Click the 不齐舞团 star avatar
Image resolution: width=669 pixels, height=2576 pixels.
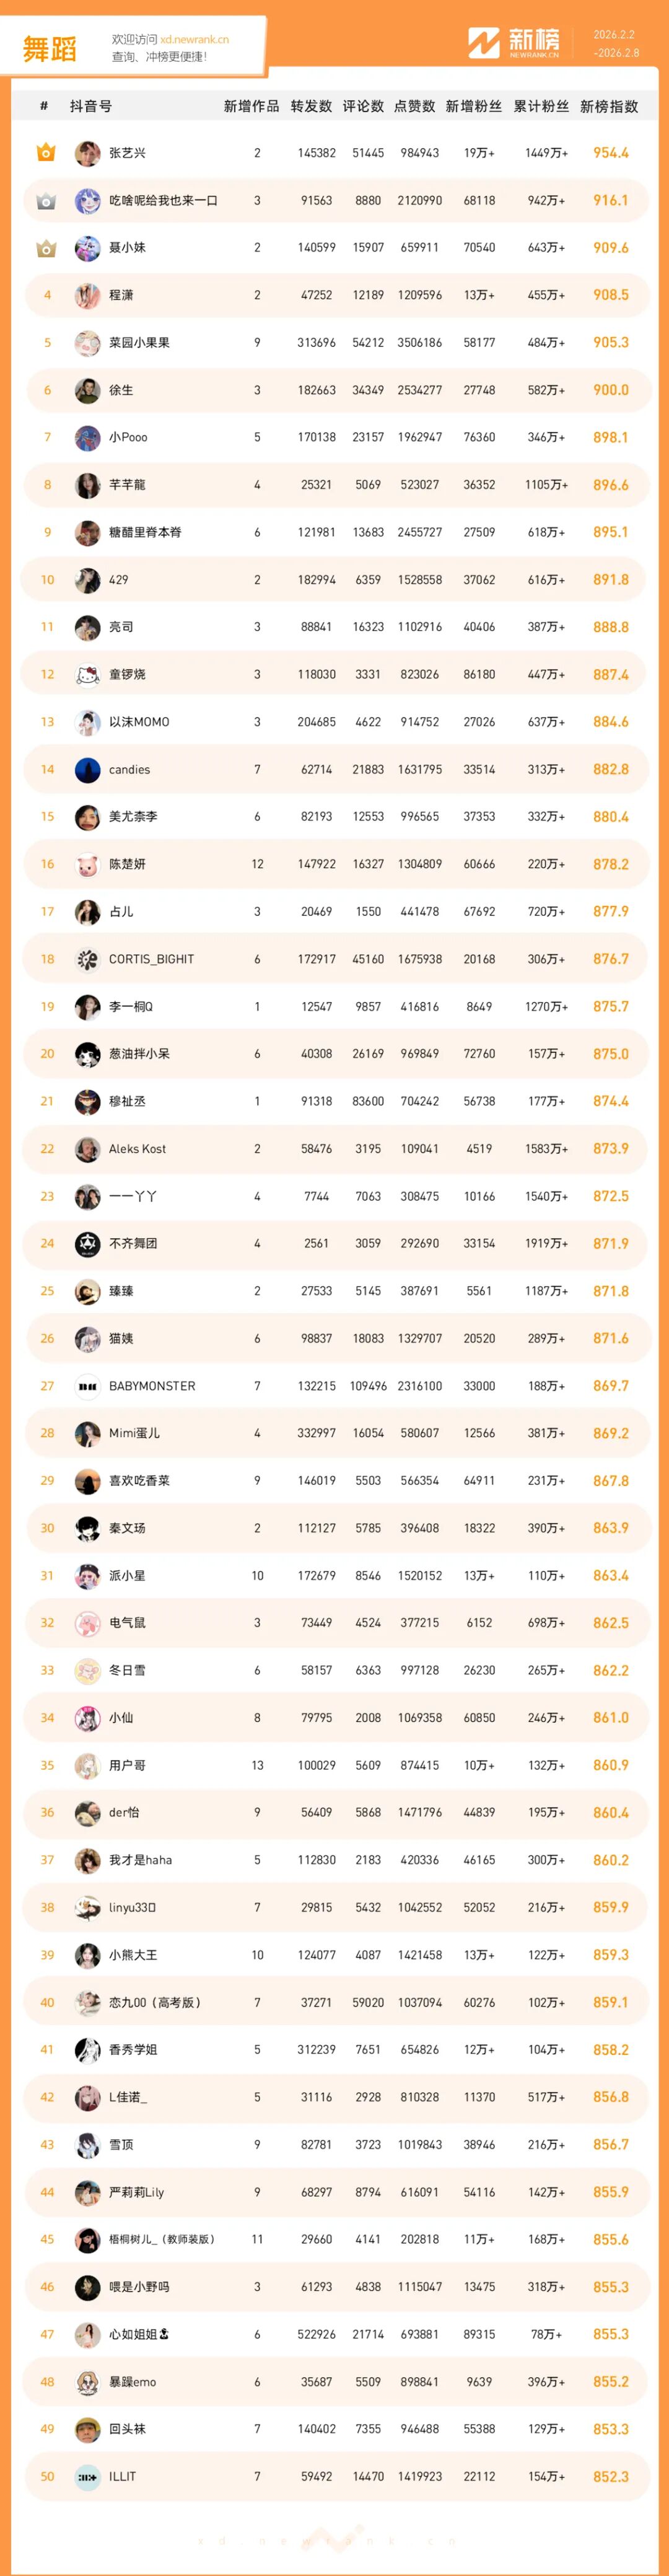point(87,1244)
